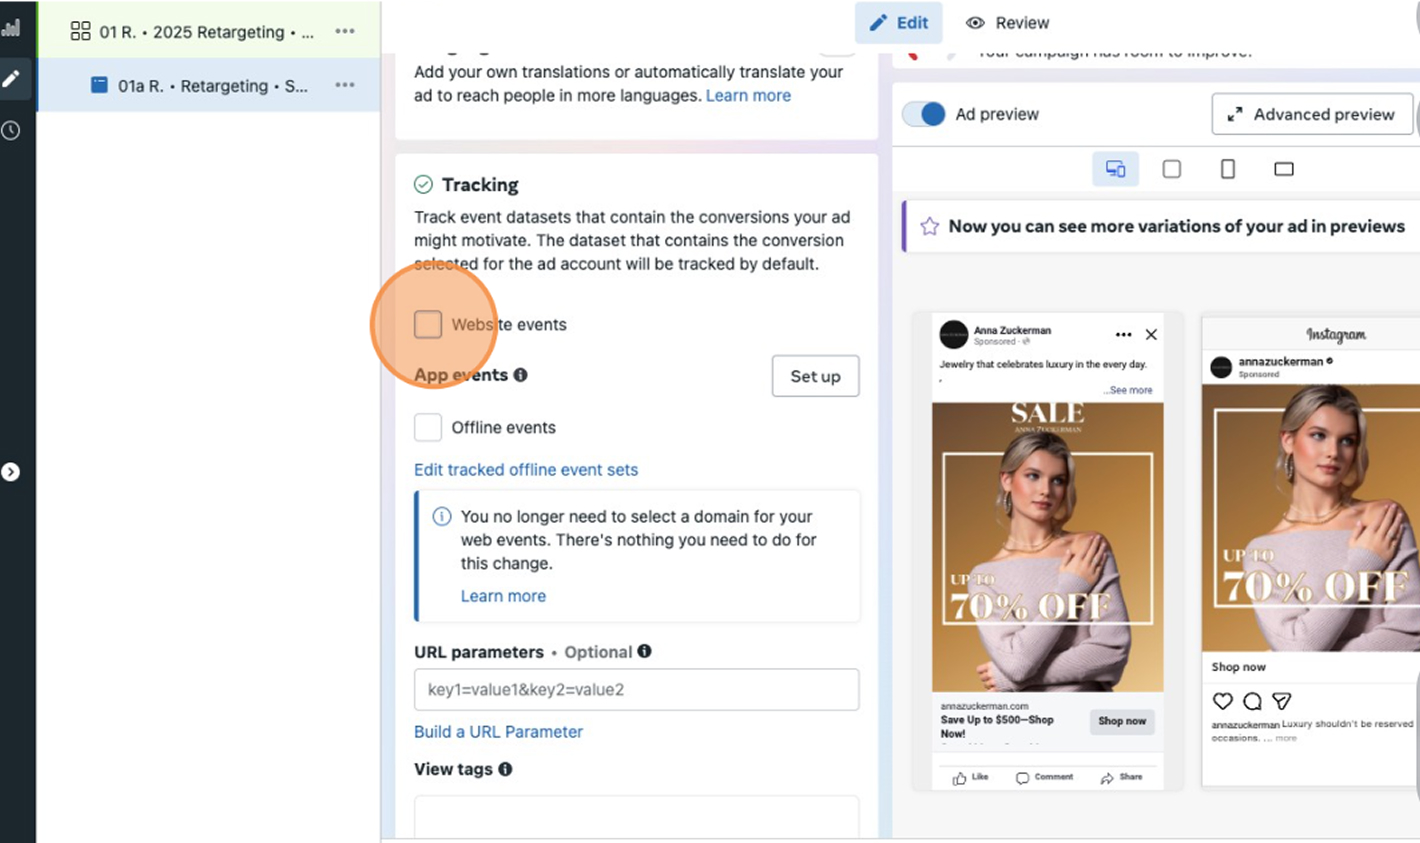Click the URL parameters input field
The width and height of the screenshot is (1420, 843).
click(636, 689)
